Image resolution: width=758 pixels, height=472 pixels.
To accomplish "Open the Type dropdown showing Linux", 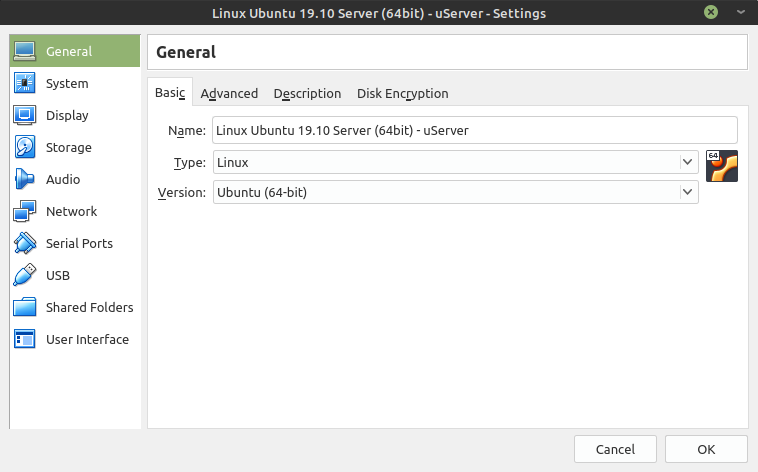I will pyautogui.click(x=455, y=162).
